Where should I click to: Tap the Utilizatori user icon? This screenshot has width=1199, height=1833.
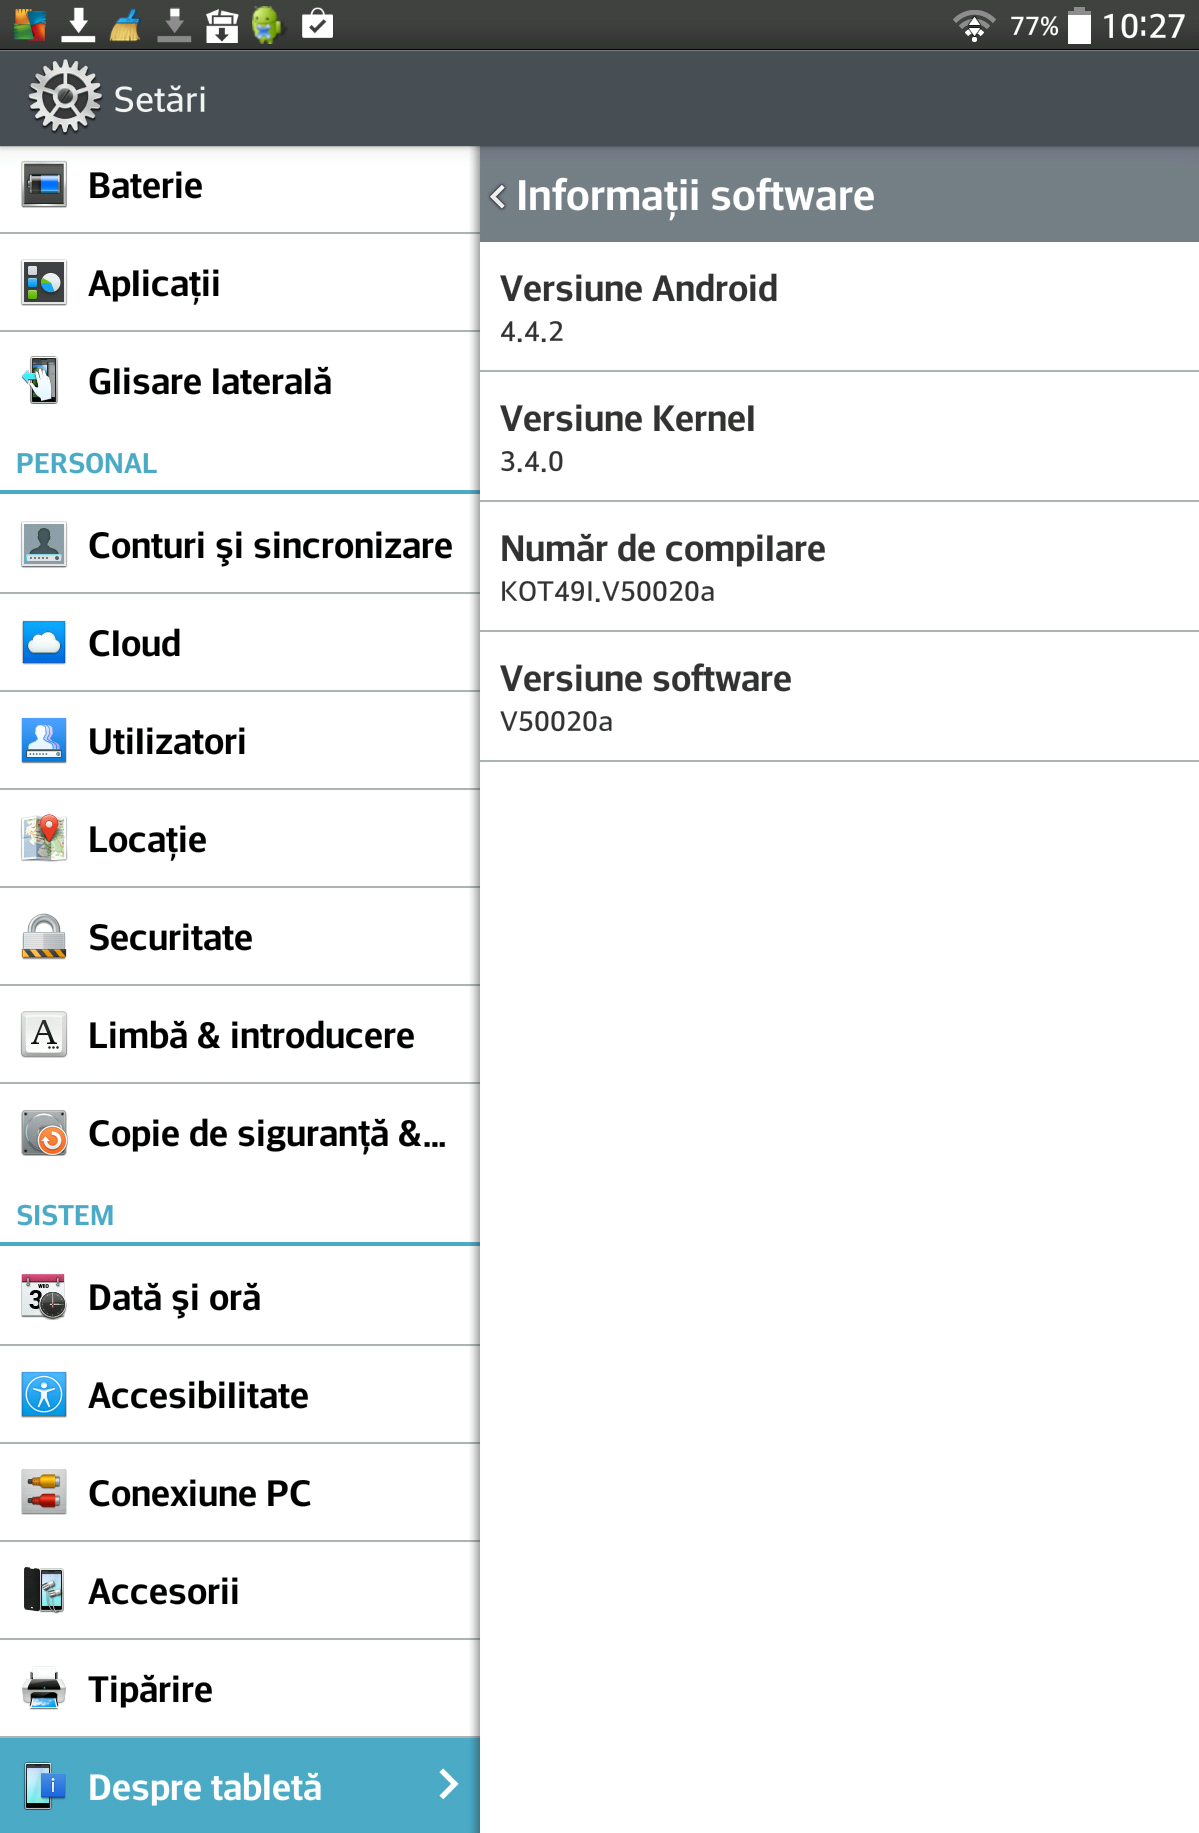44,741
